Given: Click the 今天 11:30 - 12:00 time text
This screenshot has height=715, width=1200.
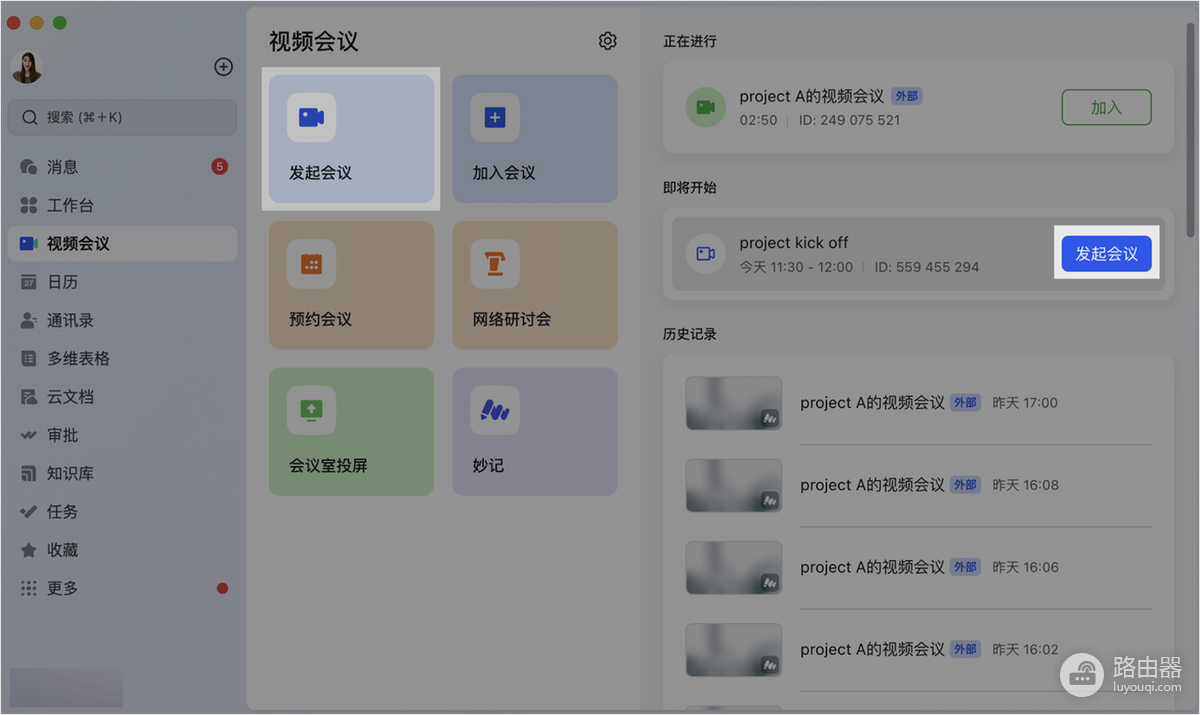Looking at the screenshot, I should (796, 267).
